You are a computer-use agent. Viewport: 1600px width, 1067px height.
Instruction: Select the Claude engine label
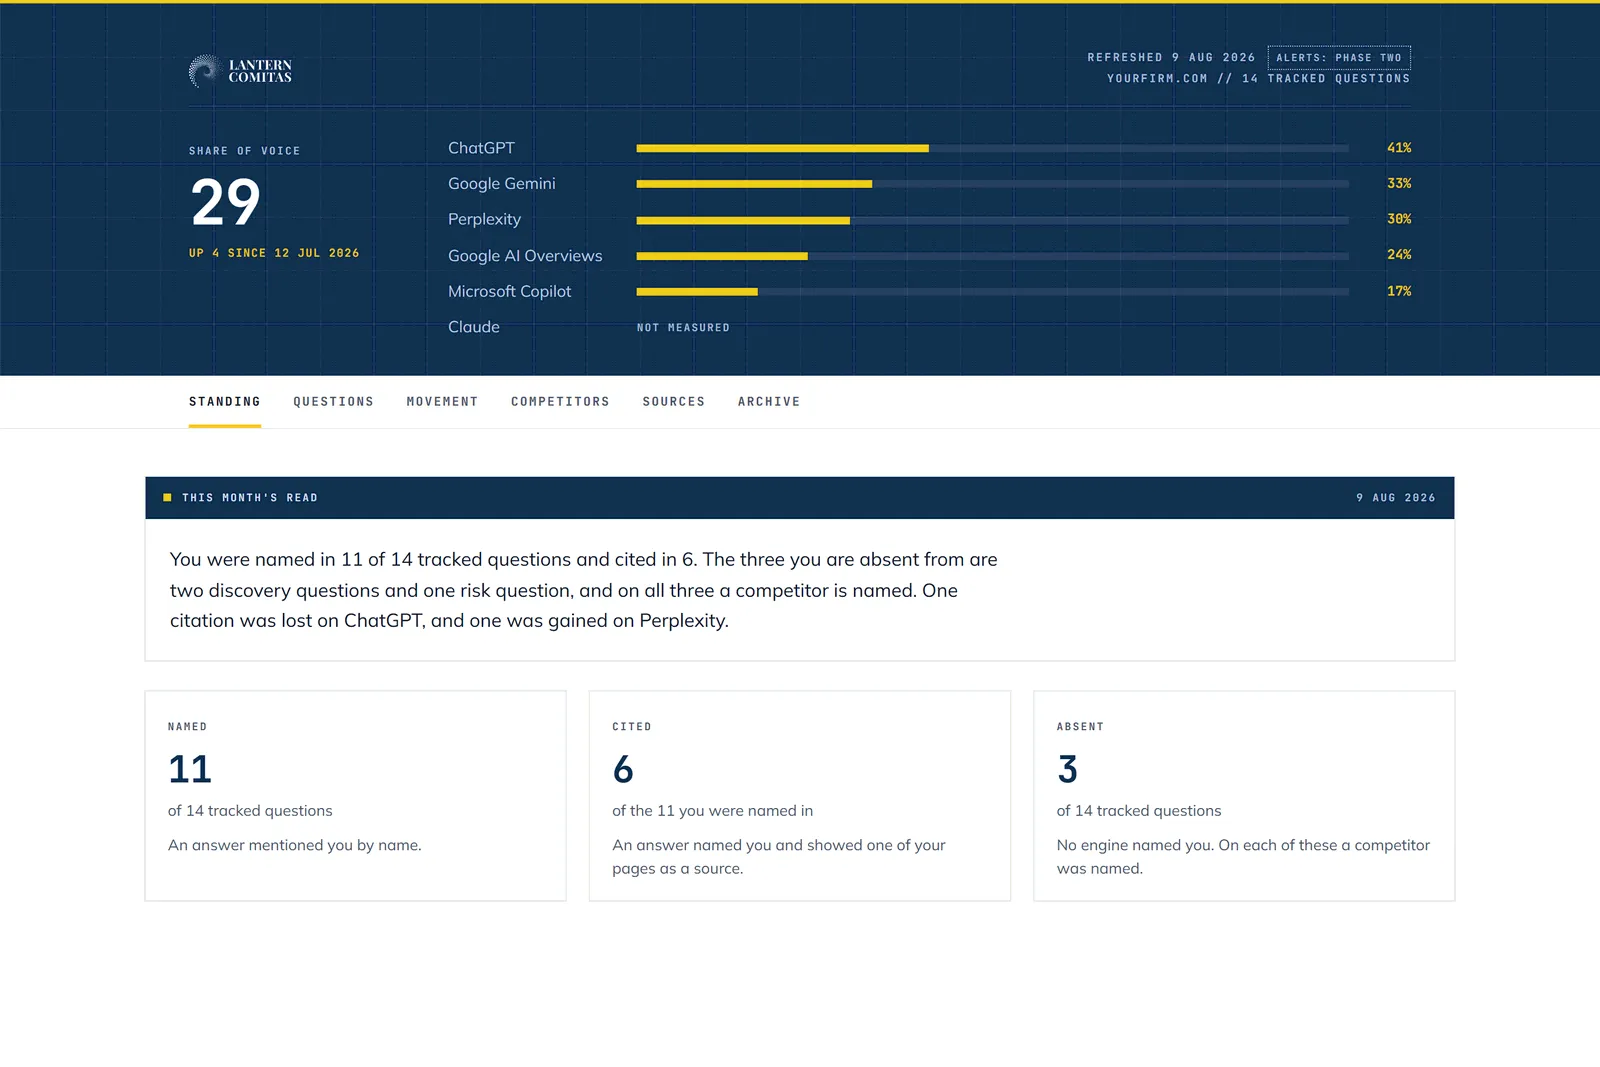coord(474,327)
